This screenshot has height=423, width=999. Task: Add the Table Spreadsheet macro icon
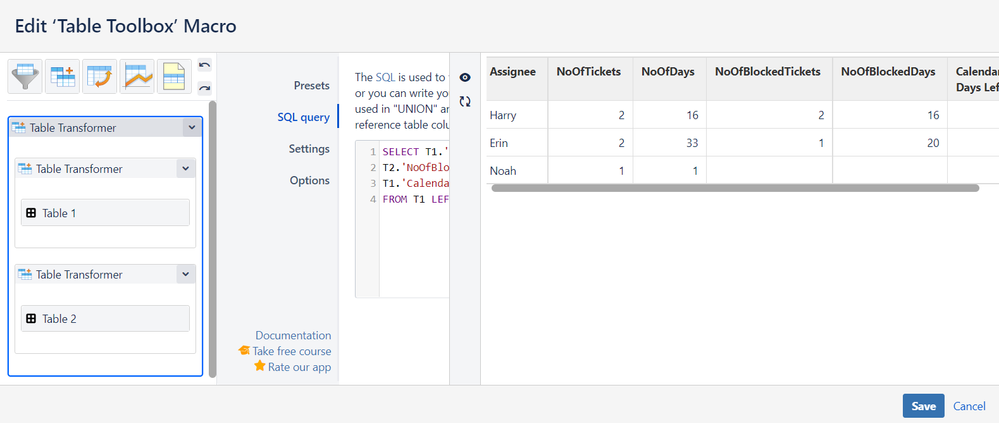175,76
